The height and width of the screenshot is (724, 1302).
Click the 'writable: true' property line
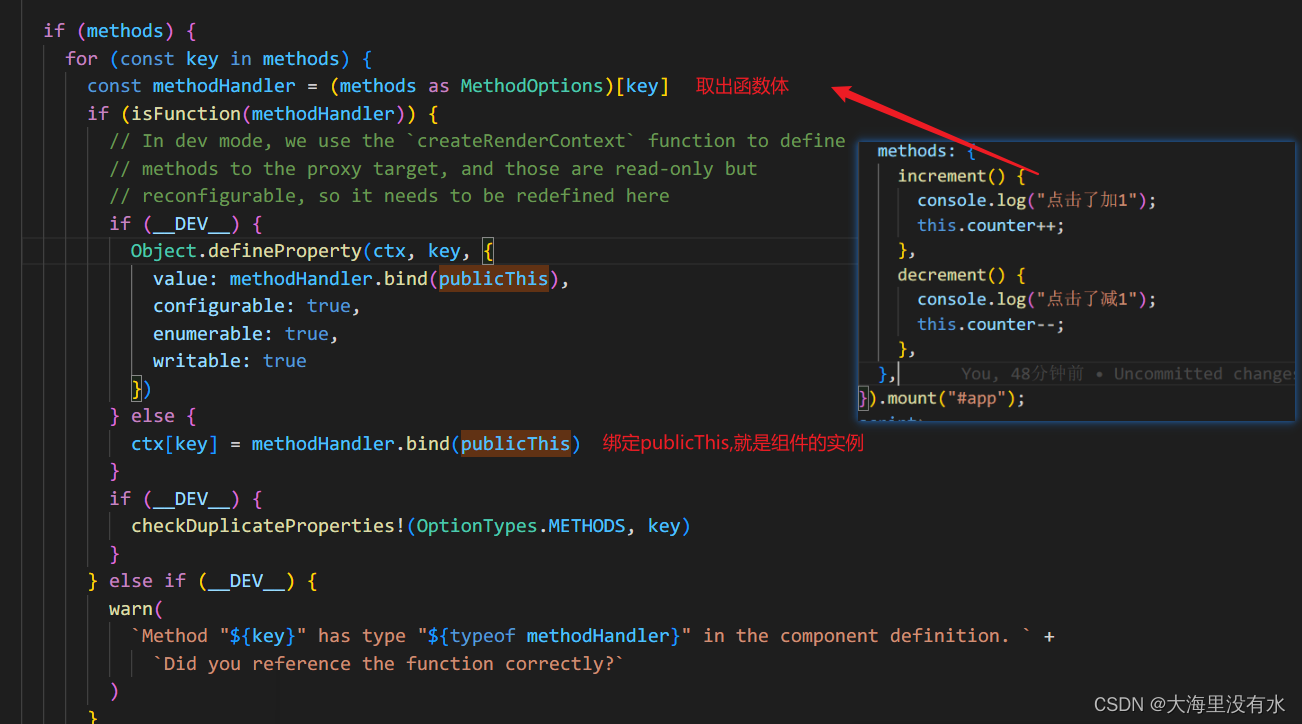pos(229,361)
